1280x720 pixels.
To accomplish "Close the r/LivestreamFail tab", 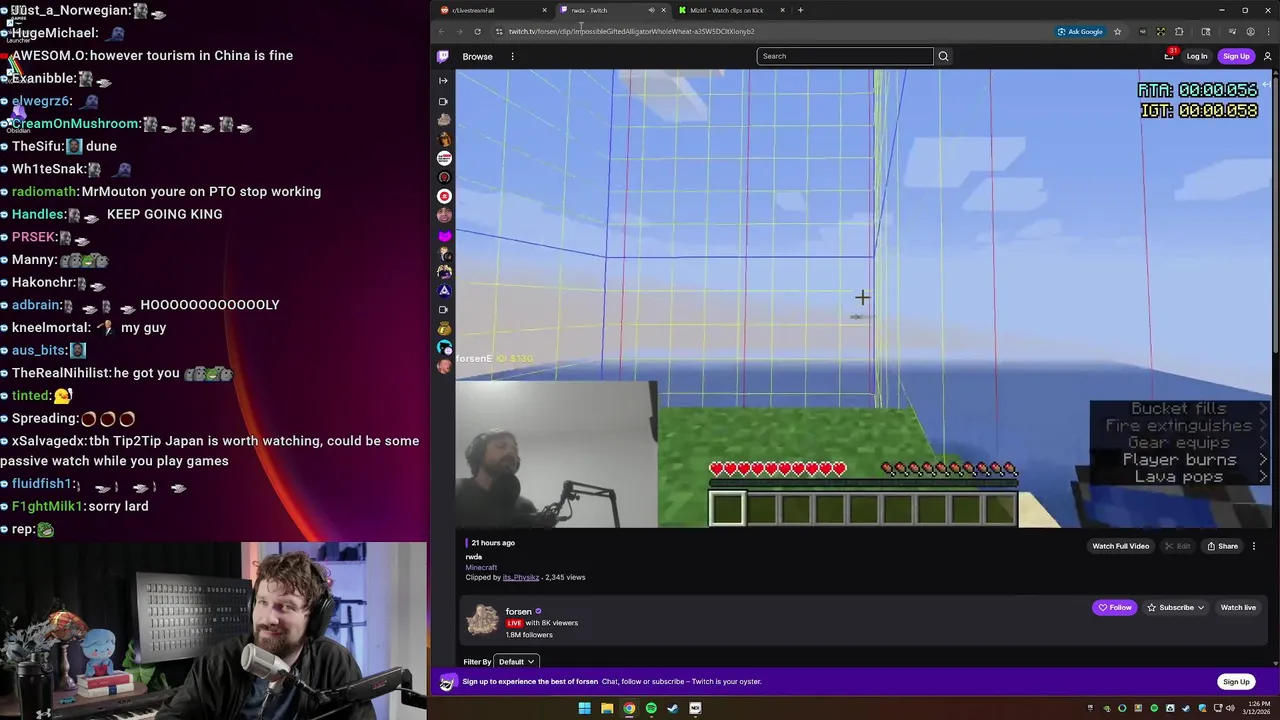I will [x=544, y=10].
